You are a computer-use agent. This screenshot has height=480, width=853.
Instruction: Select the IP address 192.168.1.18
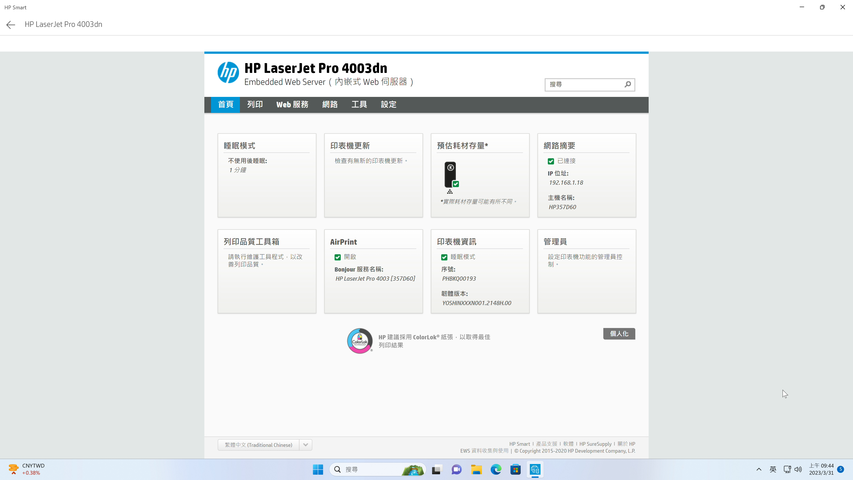pos(566,183)
